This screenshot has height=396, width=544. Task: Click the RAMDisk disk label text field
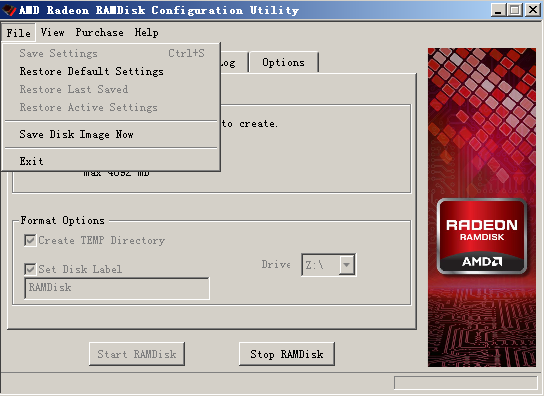point(117,288)
